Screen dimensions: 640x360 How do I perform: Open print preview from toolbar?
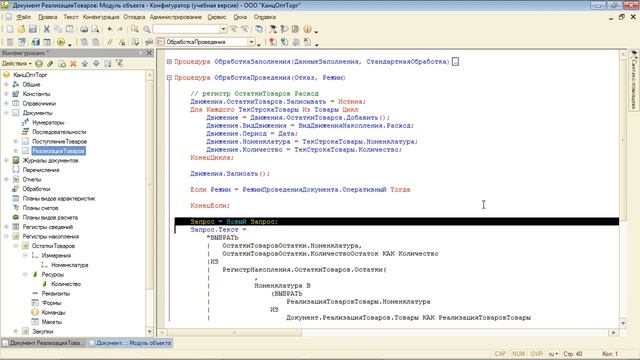point(95,29)
